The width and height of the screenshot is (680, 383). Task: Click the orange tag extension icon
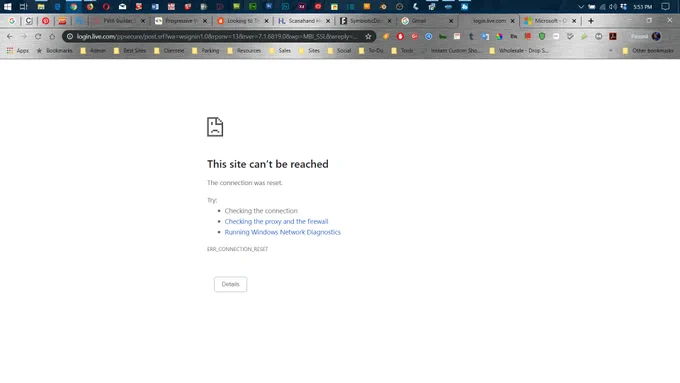click(386, 36)
